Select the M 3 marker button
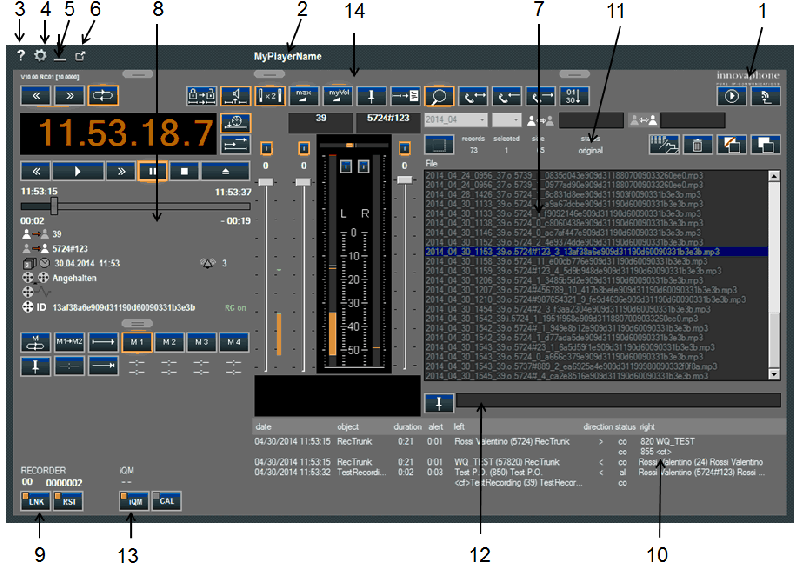The width and height of the screenshot is (800, 573). point(203,343)
